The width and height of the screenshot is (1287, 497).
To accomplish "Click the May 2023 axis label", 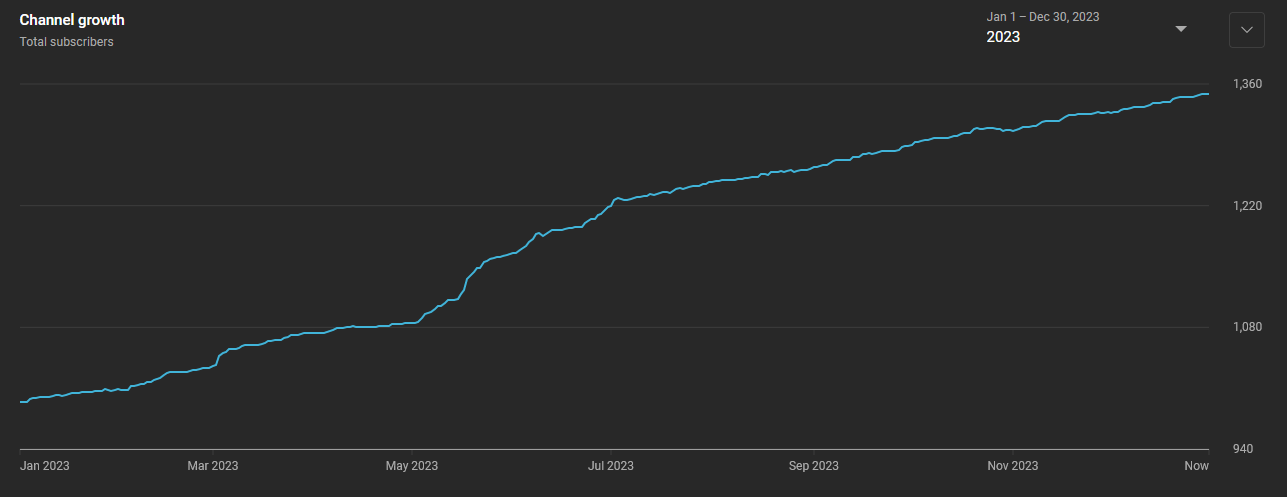I will (x=412, y=466).
